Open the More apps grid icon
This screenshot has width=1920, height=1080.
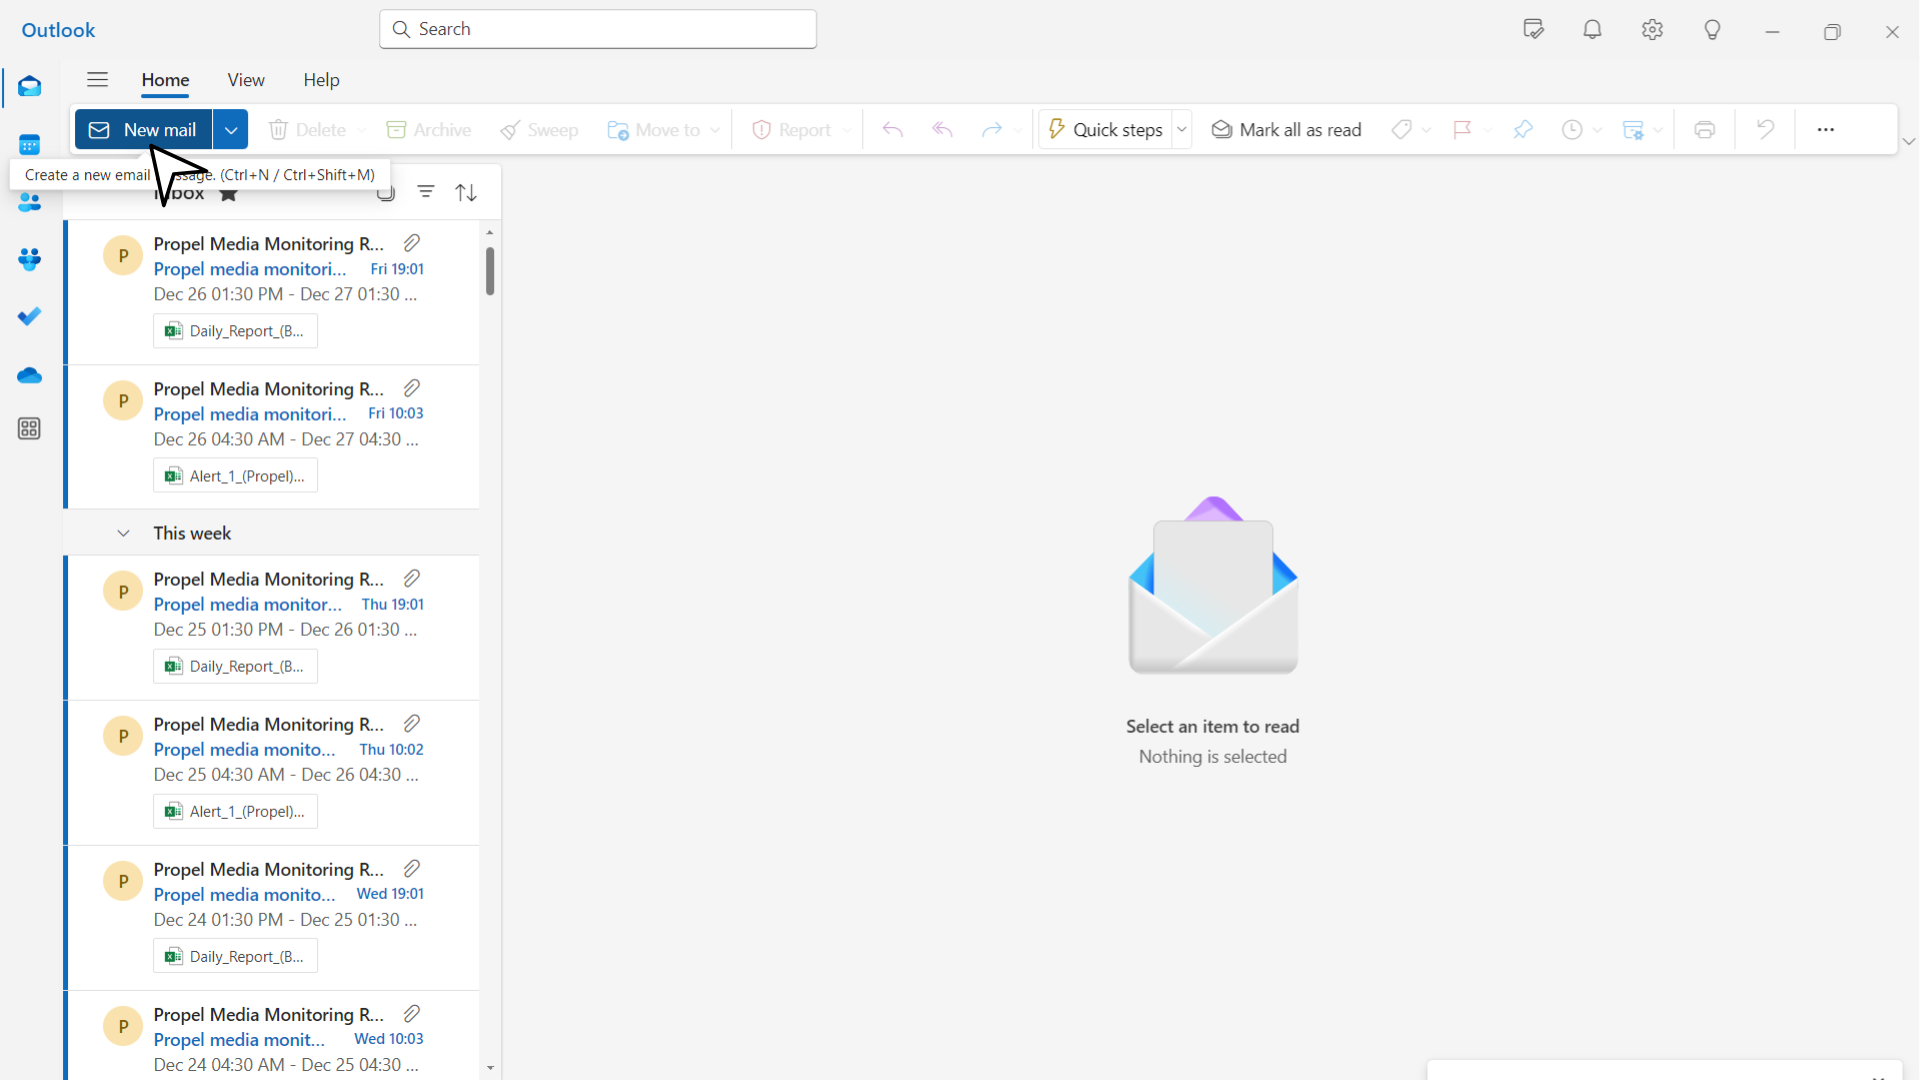[x=29, y=429]
